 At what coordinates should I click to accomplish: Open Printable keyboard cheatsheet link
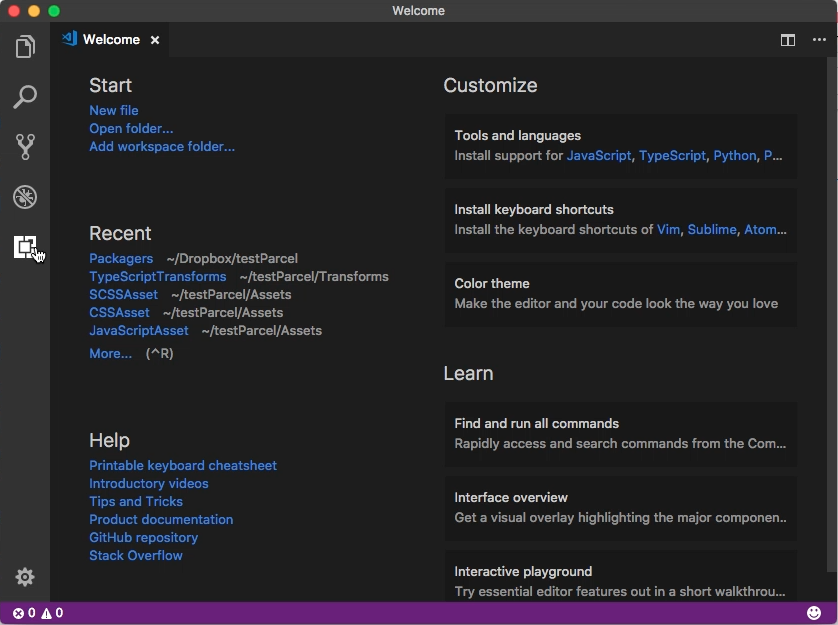(x=183, y=466)
